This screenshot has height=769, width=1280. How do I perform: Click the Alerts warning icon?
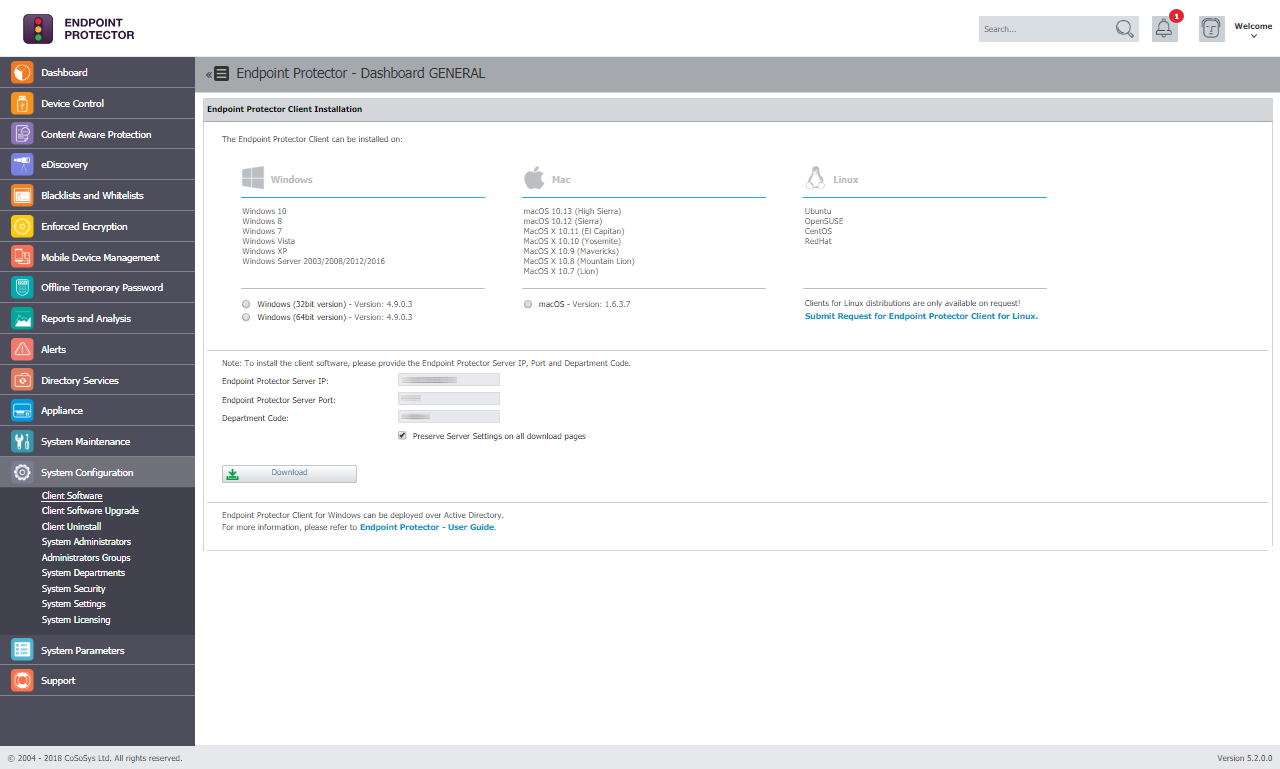coord(22,349)
